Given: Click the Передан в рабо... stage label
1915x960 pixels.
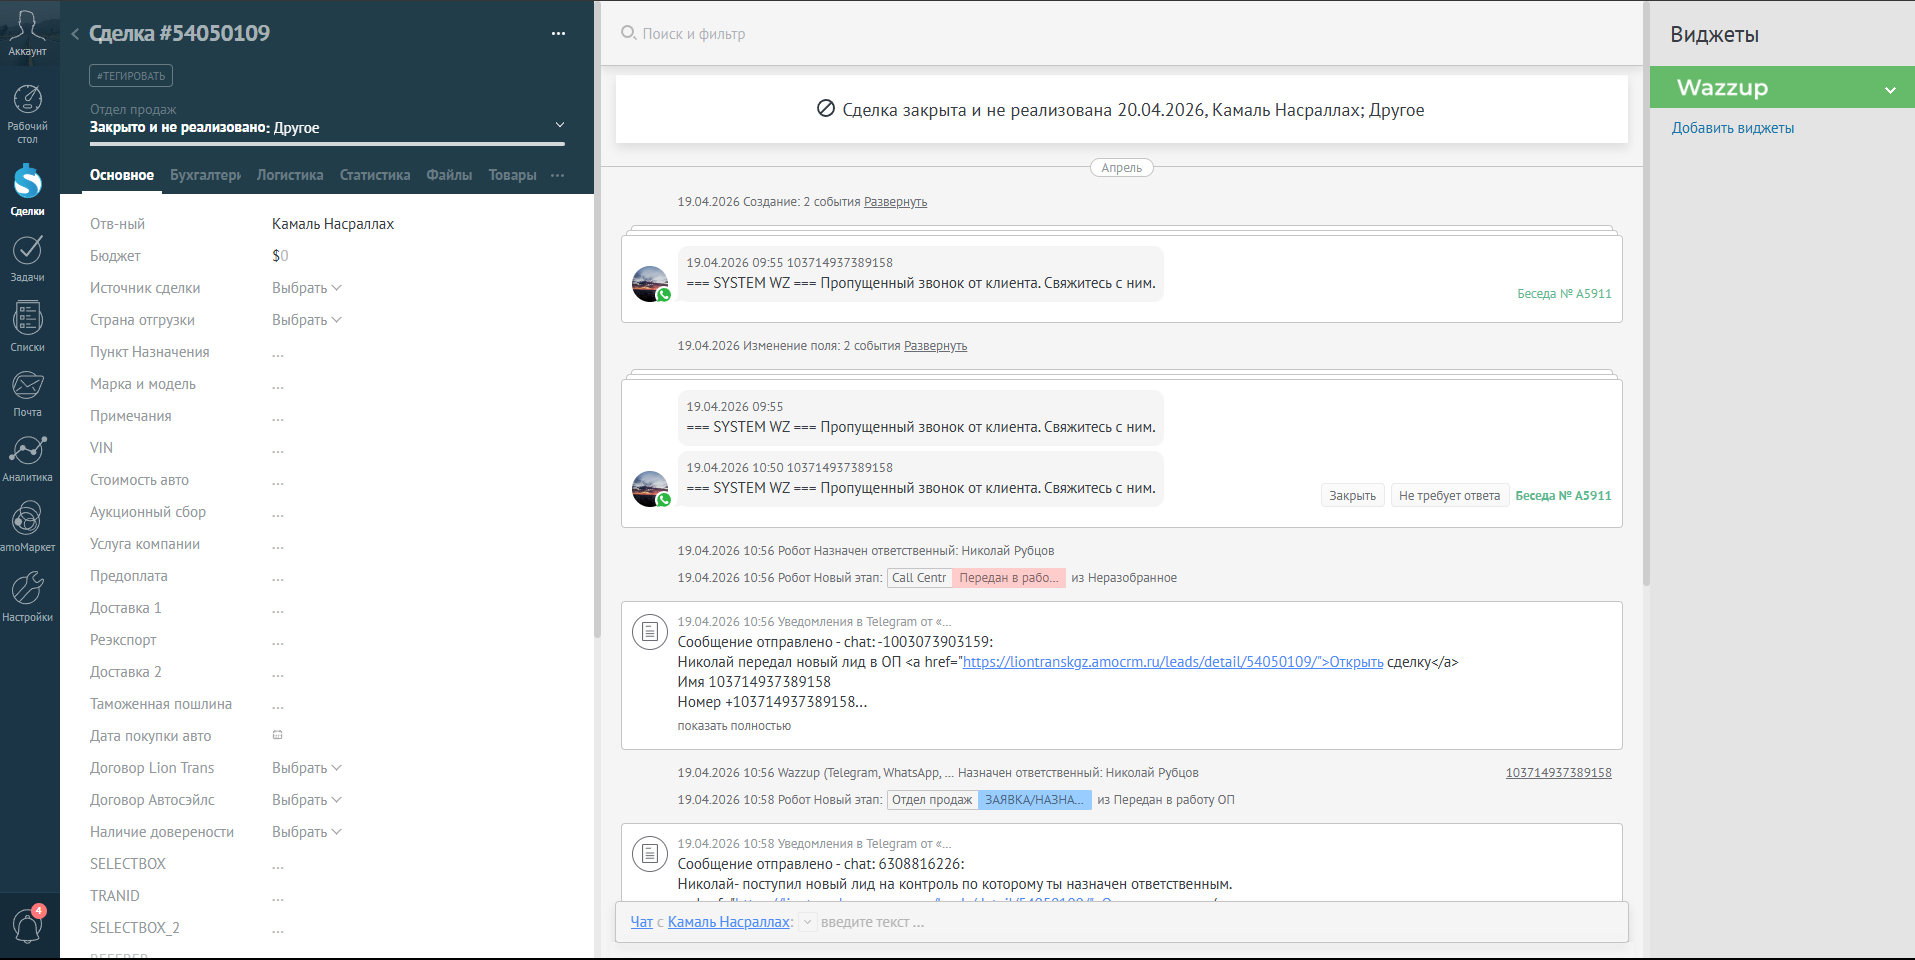Looking at the screenshot, I should (x=1008, y=578).
